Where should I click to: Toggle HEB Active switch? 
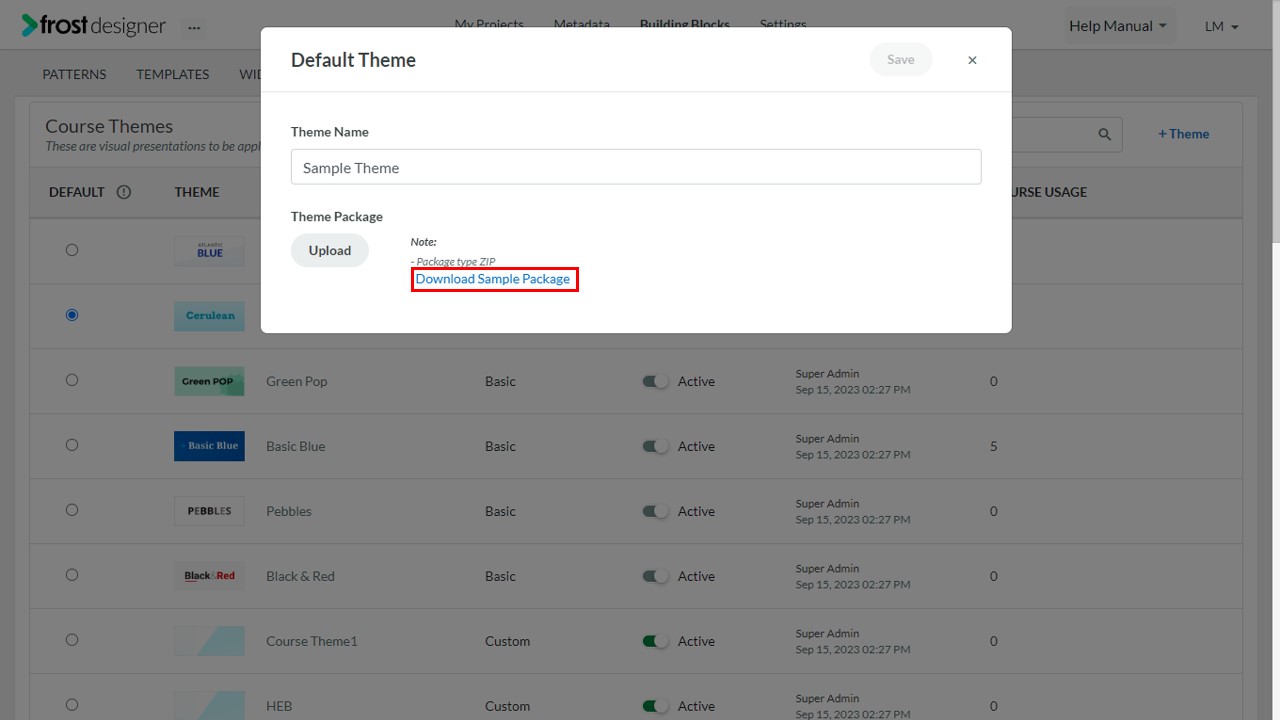pyautogui.click(x=655, y=706)
